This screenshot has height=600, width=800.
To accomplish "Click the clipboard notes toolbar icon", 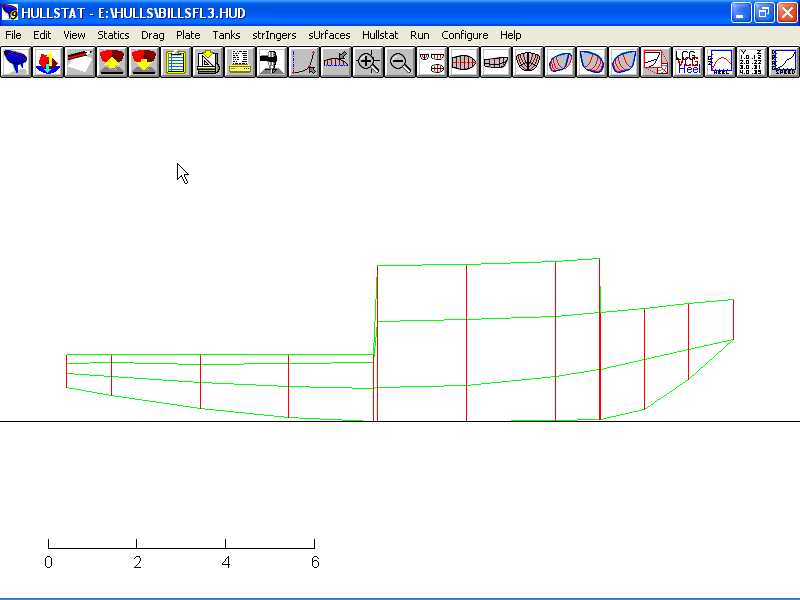I will (176, 62).
